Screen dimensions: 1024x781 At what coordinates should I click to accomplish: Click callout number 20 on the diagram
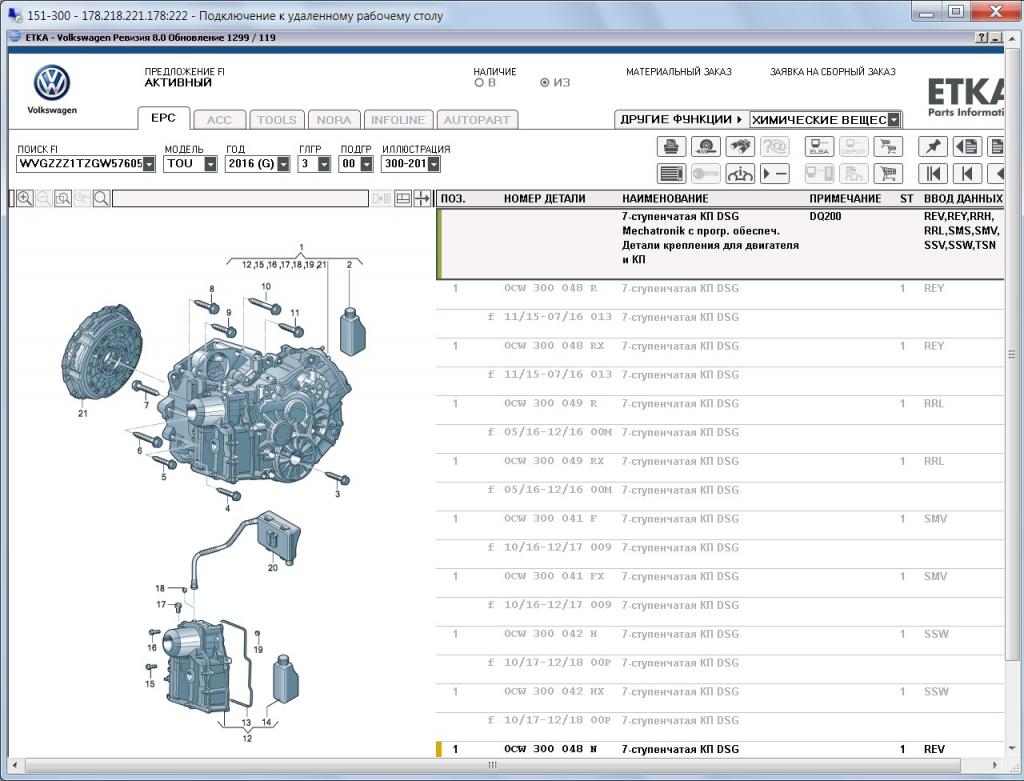point(273,567)
